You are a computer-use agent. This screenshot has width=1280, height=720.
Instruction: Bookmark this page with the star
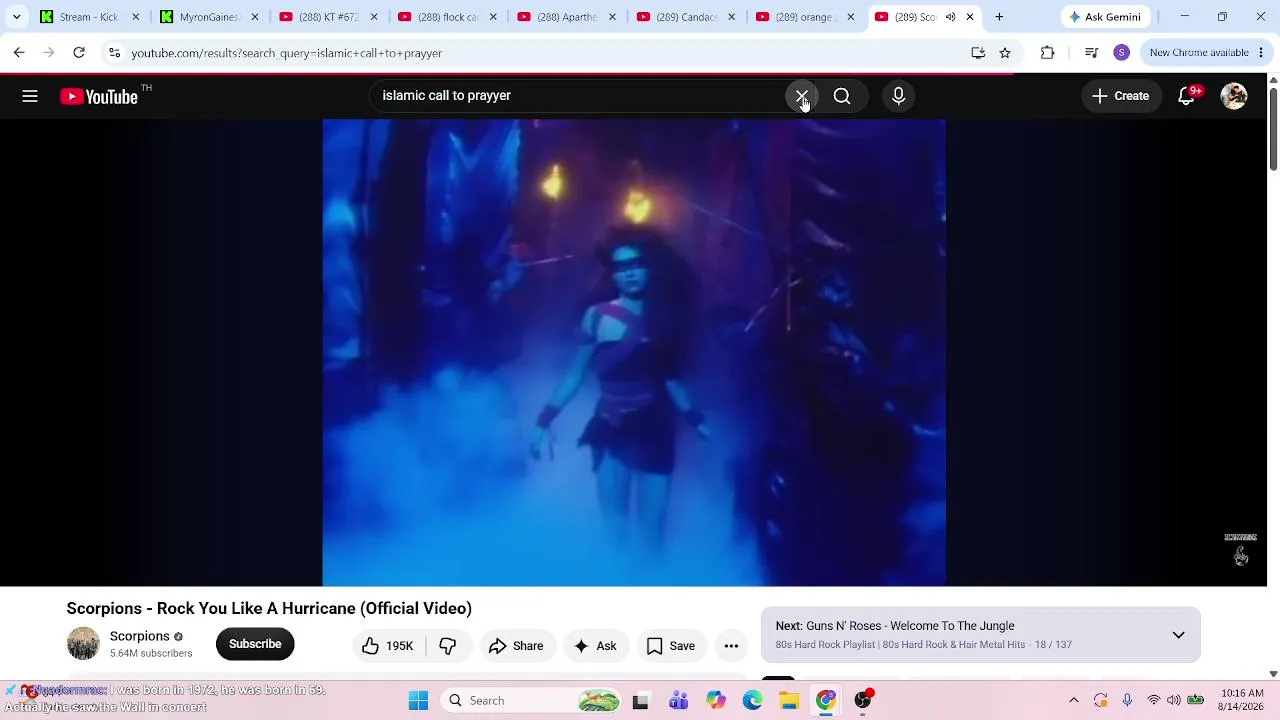[x=1005, y=53]
